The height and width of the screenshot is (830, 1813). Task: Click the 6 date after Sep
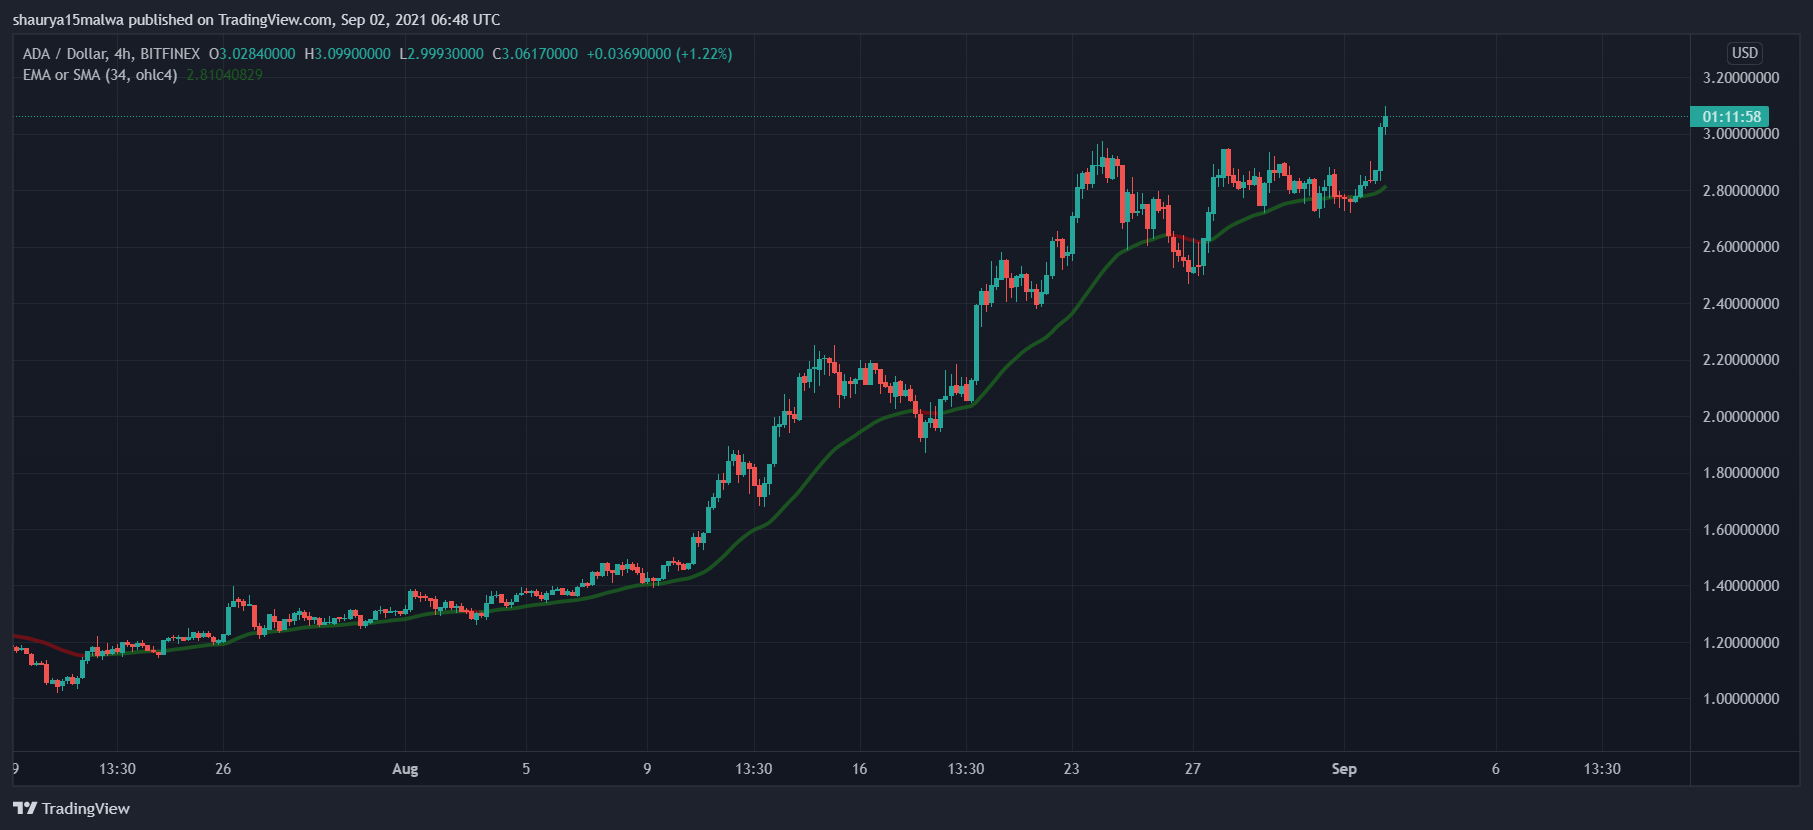(1495, 769)
